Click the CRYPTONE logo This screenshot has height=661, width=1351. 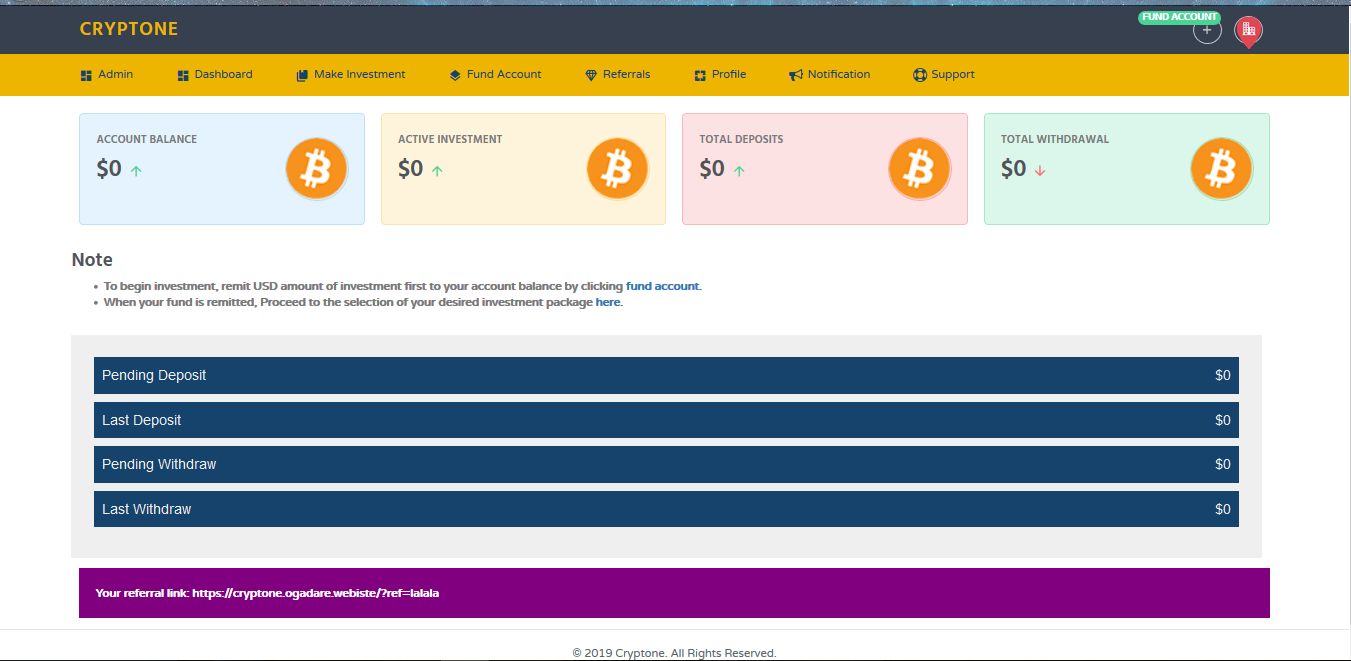[x=128, y=29]
